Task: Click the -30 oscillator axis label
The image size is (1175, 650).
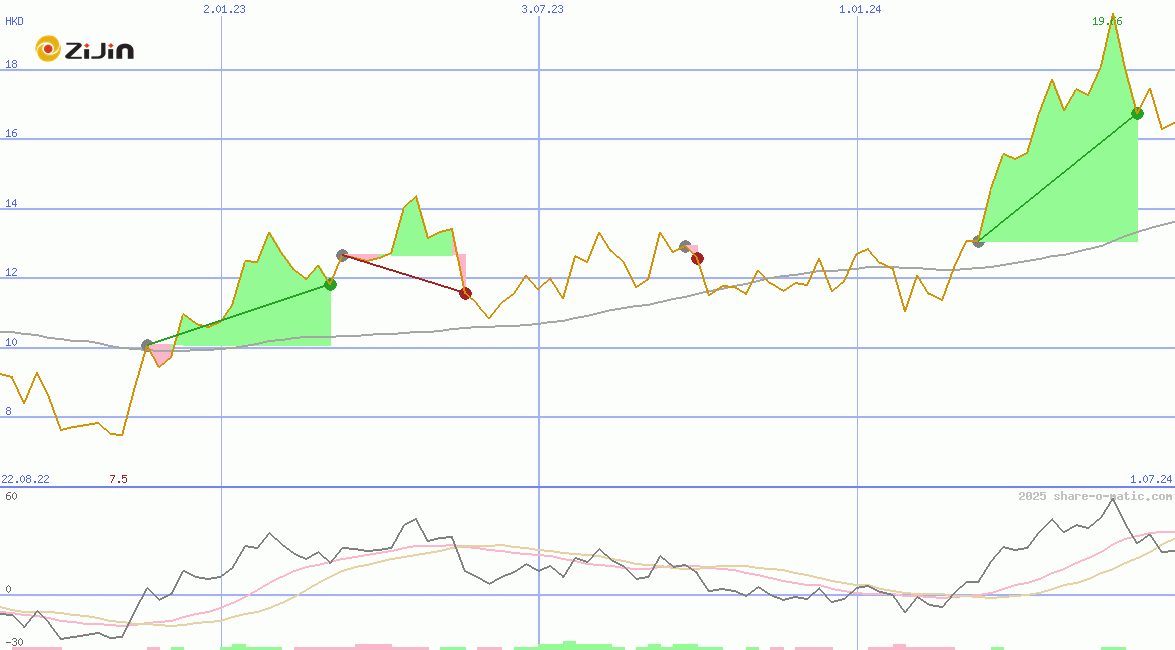Action: pos(14,643)
